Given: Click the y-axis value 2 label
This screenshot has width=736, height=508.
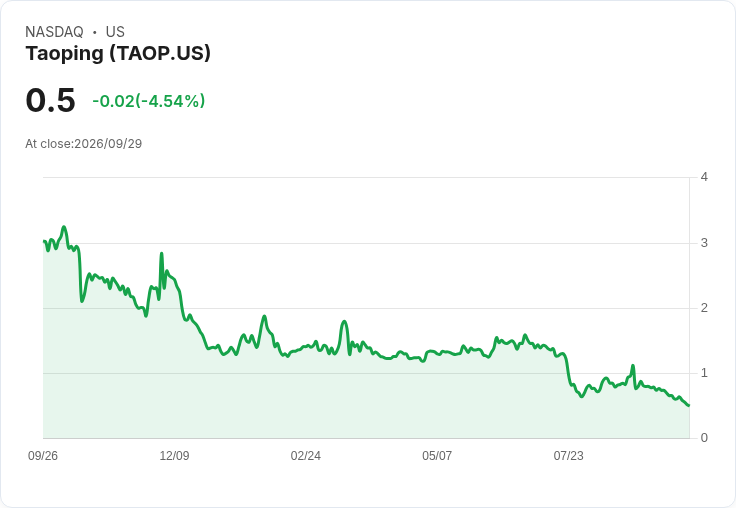Looking at the screenshot, I should coord(704,308).
